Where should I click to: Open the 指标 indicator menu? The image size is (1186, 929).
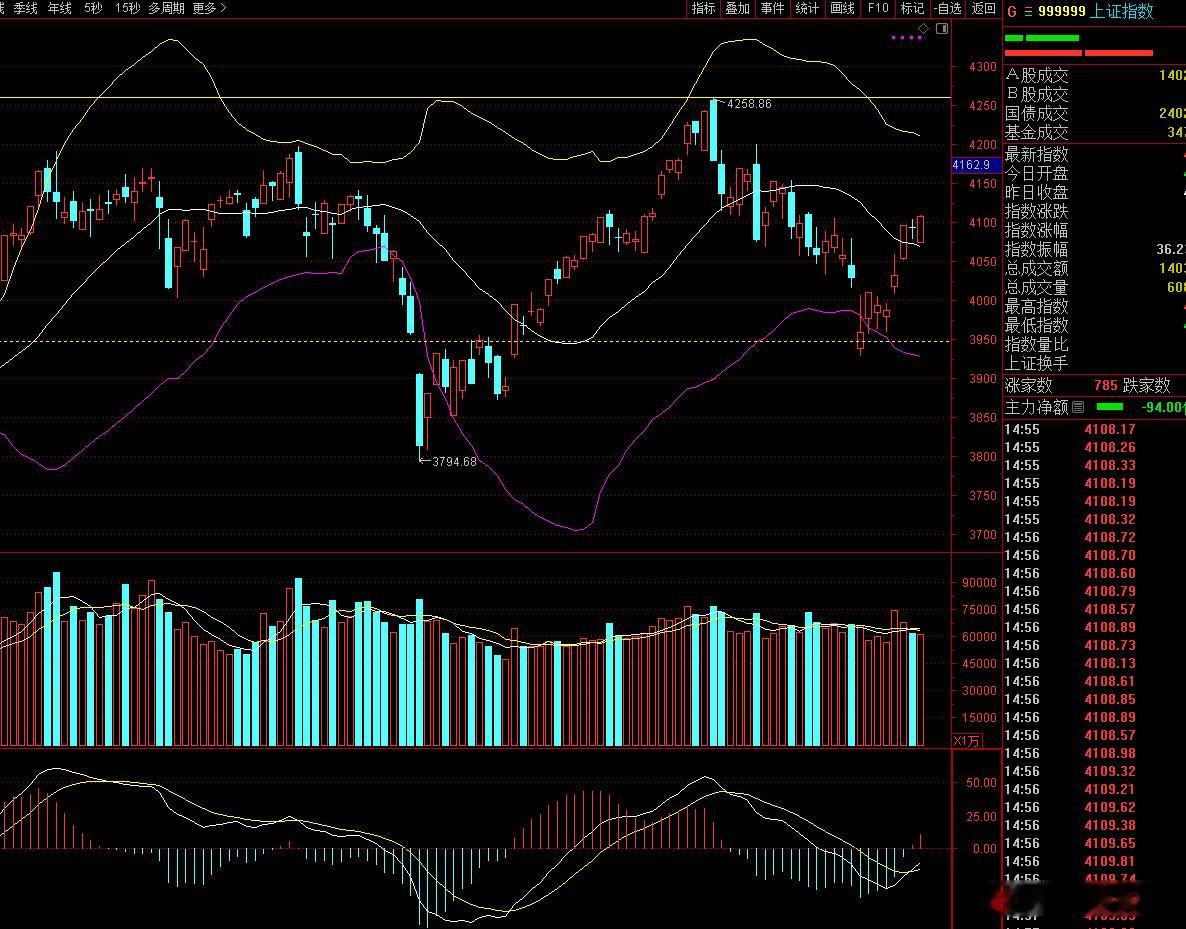pyautogui.click(x=703, y=8)
